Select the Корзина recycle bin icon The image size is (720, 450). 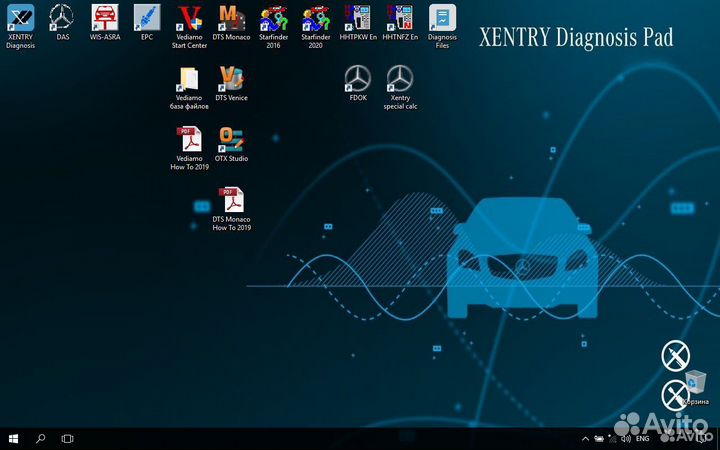pyautogui.click(x=696, y=388)
